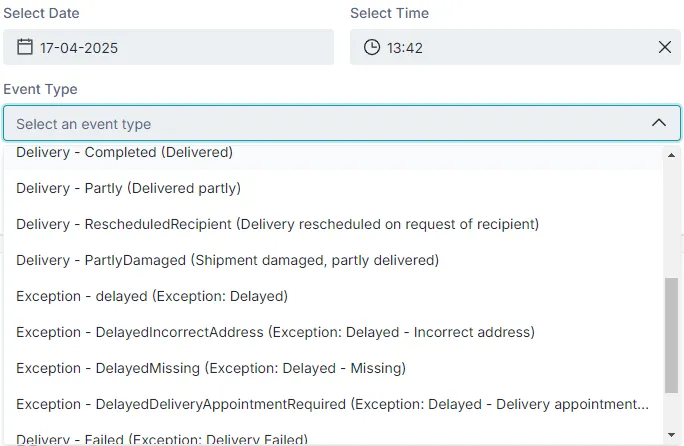Click the Event Type label

click(40, 89)
